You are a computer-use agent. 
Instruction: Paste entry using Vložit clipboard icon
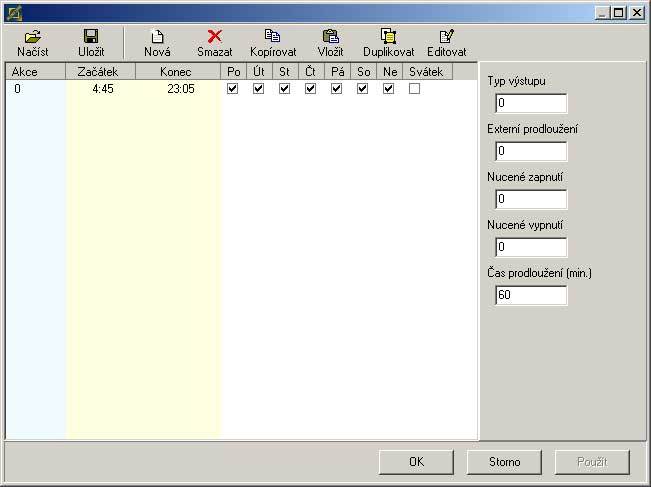330,37
